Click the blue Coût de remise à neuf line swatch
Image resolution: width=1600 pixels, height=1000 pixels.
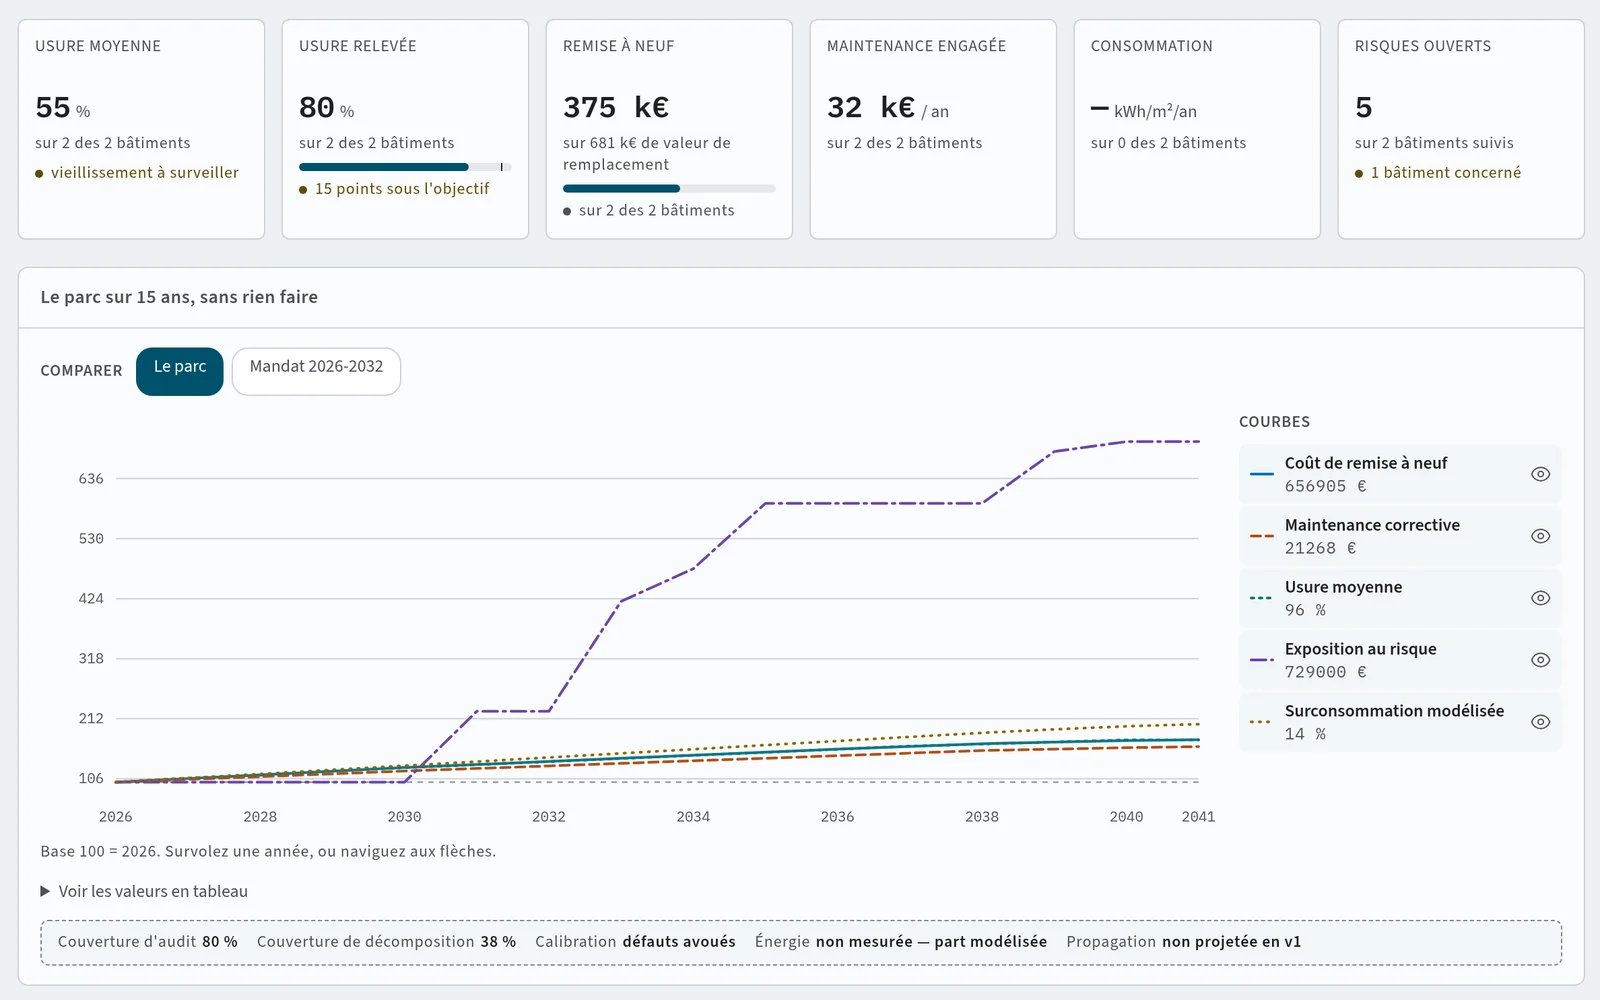1262,474
